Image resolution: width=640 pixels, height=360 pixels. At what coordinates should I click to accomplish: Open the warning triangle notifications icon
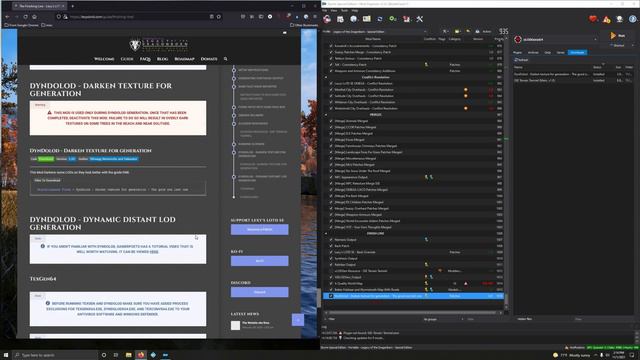click(x=607, y=19)
